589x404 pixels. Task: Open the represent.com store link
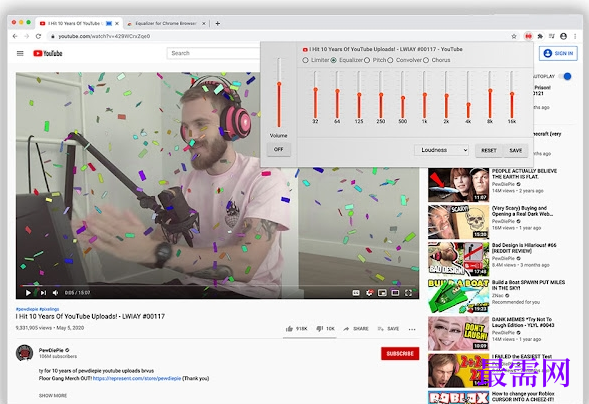point(137,378)
